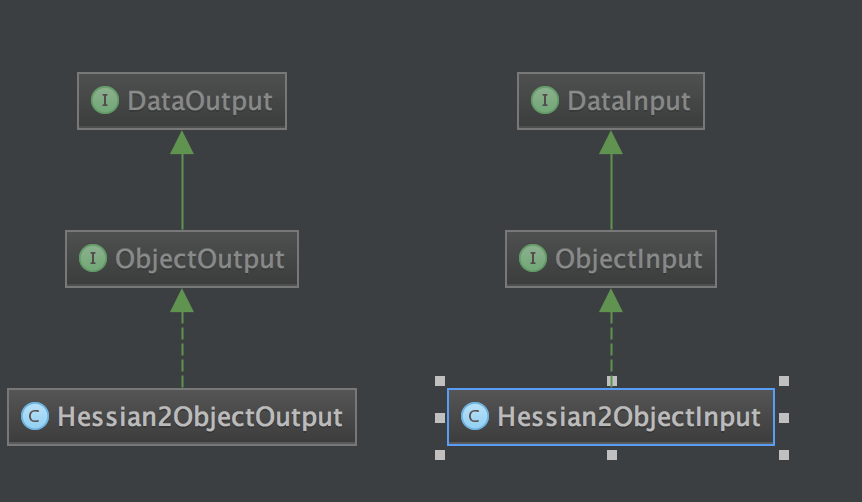
Task: Click the bottom-center selection handle of Hessian2ObjectInput
Action: click(612, 455)
